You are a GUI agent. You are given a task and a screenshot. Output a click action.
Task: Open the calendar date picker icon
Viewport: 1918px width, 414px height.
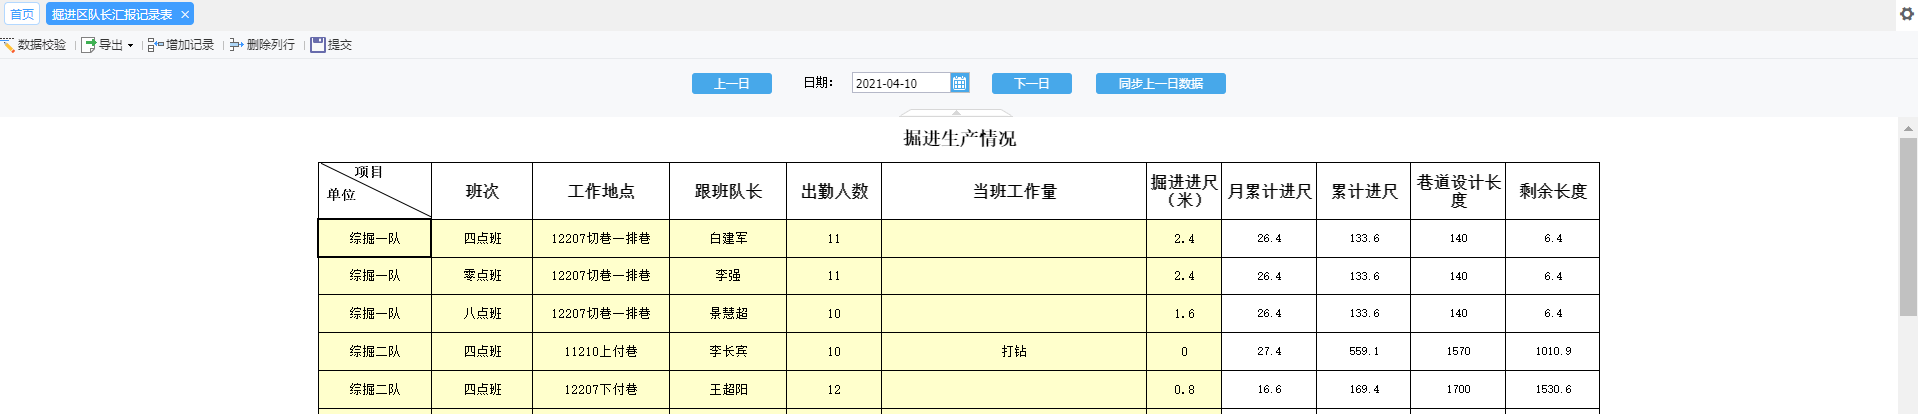(959, 83)
